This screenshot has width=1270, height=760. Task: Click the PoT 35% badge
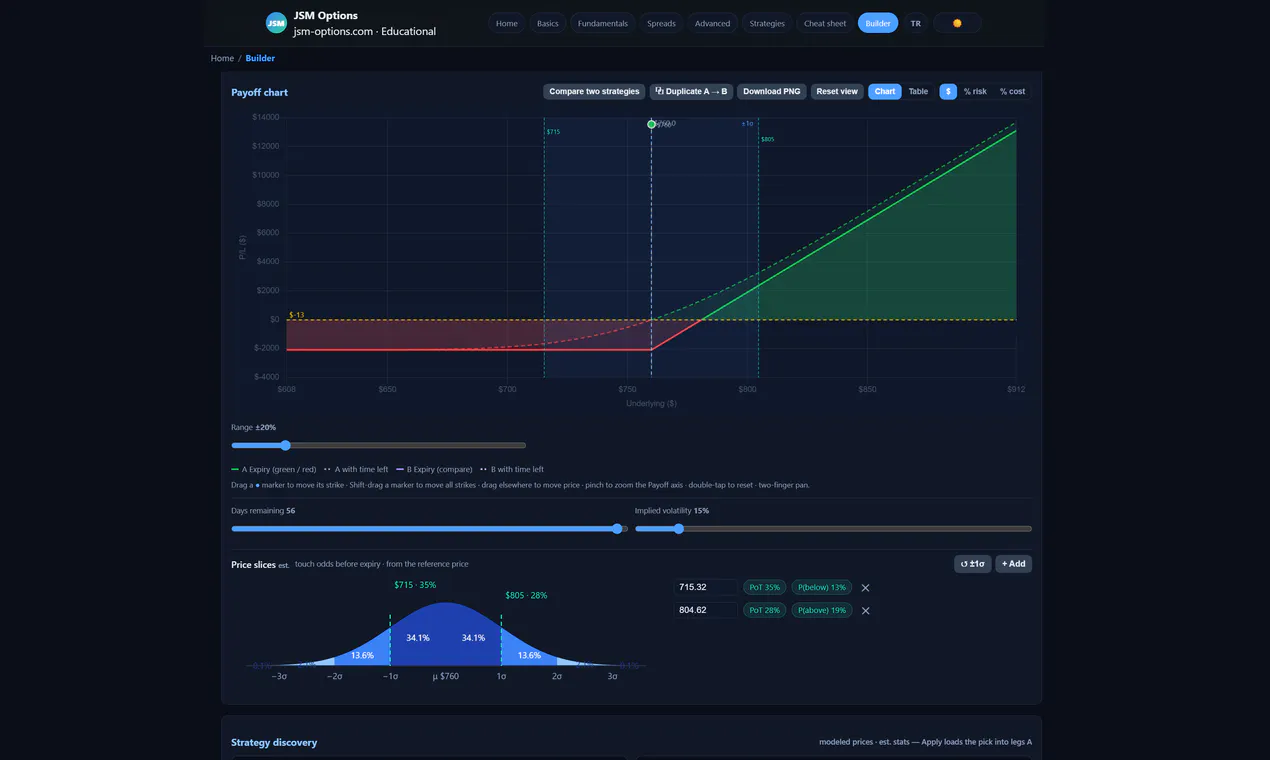(764, 588)
